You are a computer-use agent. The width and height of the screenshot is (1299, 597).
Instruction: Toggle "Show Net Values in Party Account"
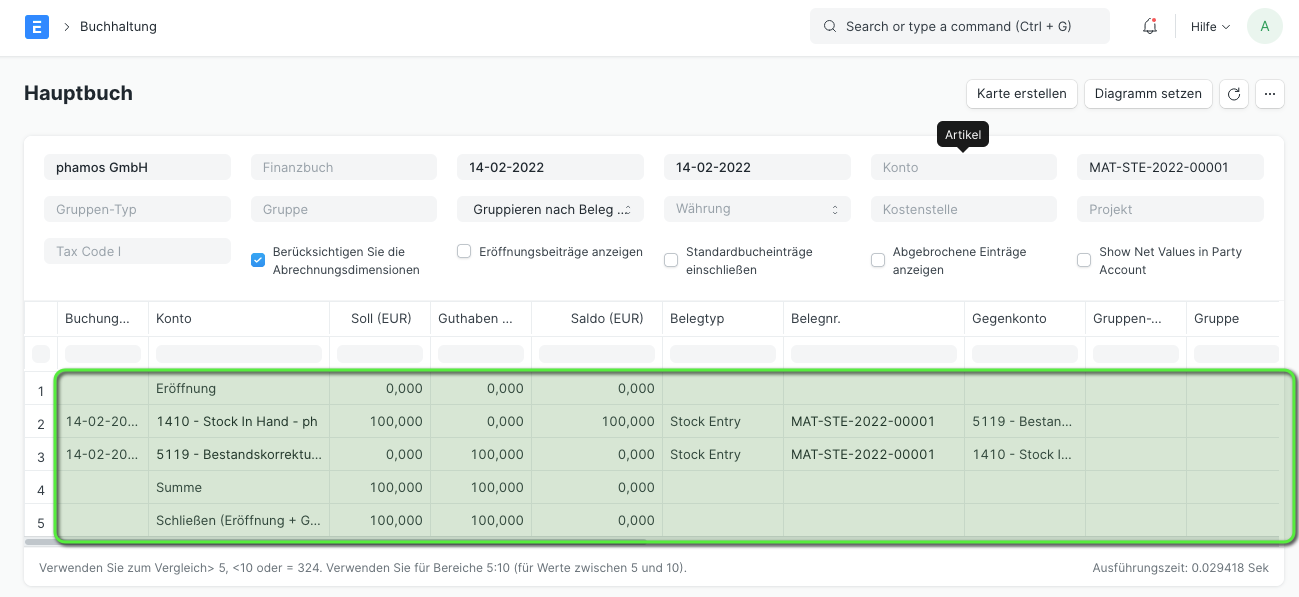click(x=1084, y=260)
